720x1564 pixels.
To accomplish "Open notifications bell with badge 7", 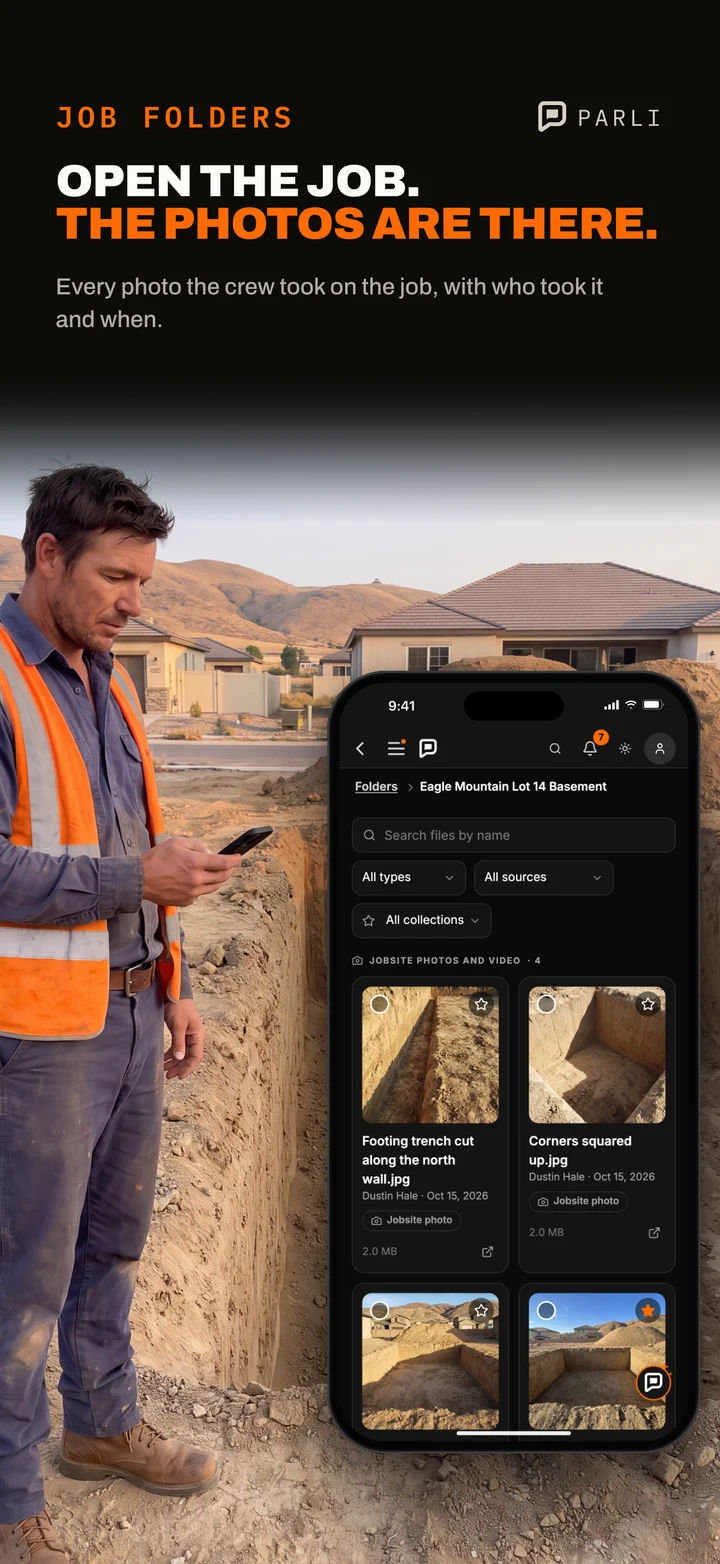I will [x=590, y=748].
